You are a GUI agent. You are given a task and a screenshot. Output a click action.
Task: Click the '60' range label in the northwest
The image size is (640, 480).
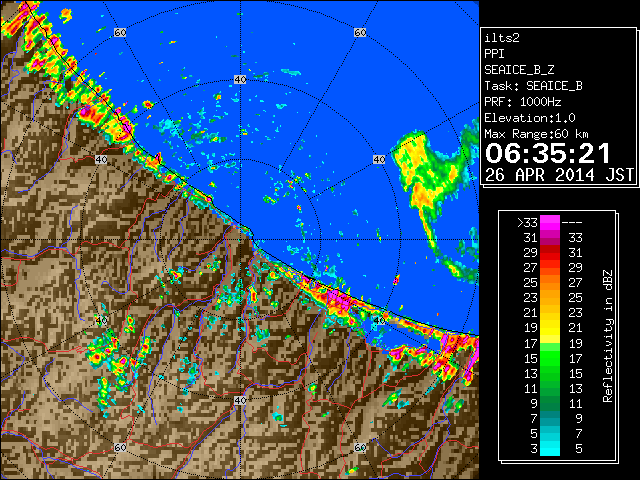120,32
